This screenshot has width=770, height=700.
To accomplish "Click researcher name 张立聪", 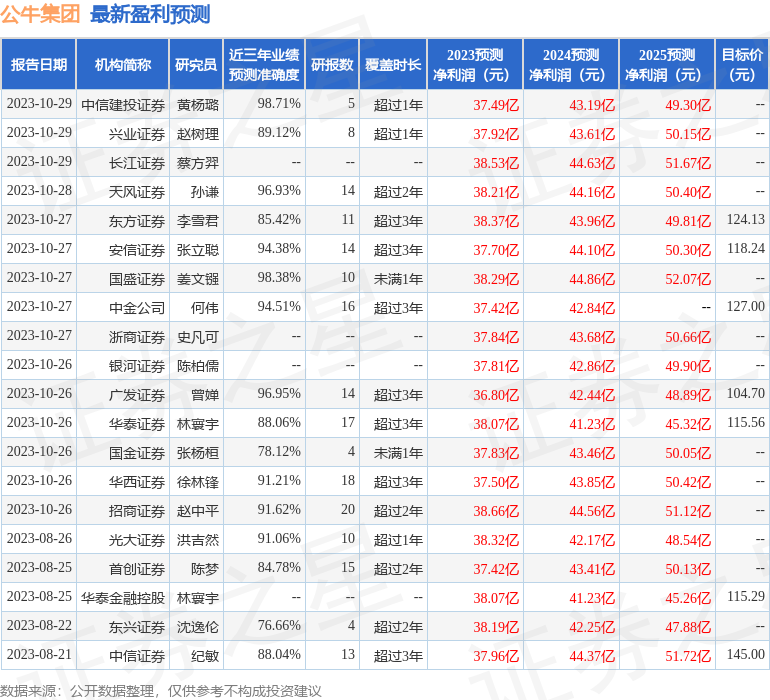I will tap(198, 250).
